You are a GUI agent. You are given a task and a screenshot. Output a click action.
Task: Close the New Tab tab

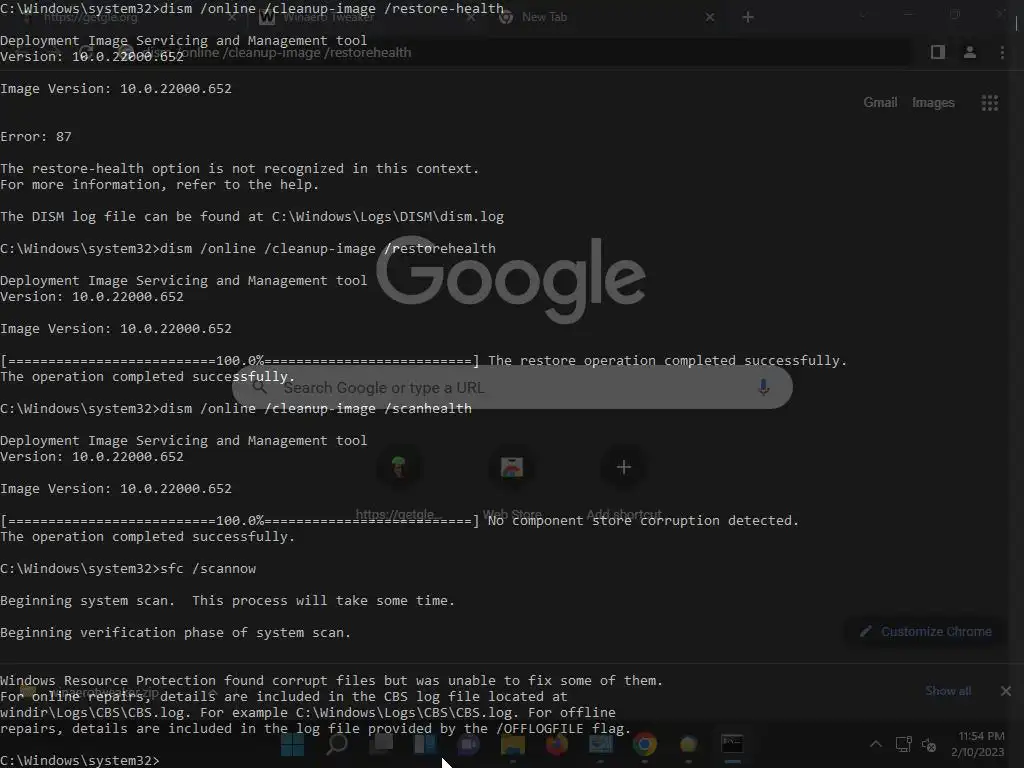pyautogui.click(x=710, y=17)
